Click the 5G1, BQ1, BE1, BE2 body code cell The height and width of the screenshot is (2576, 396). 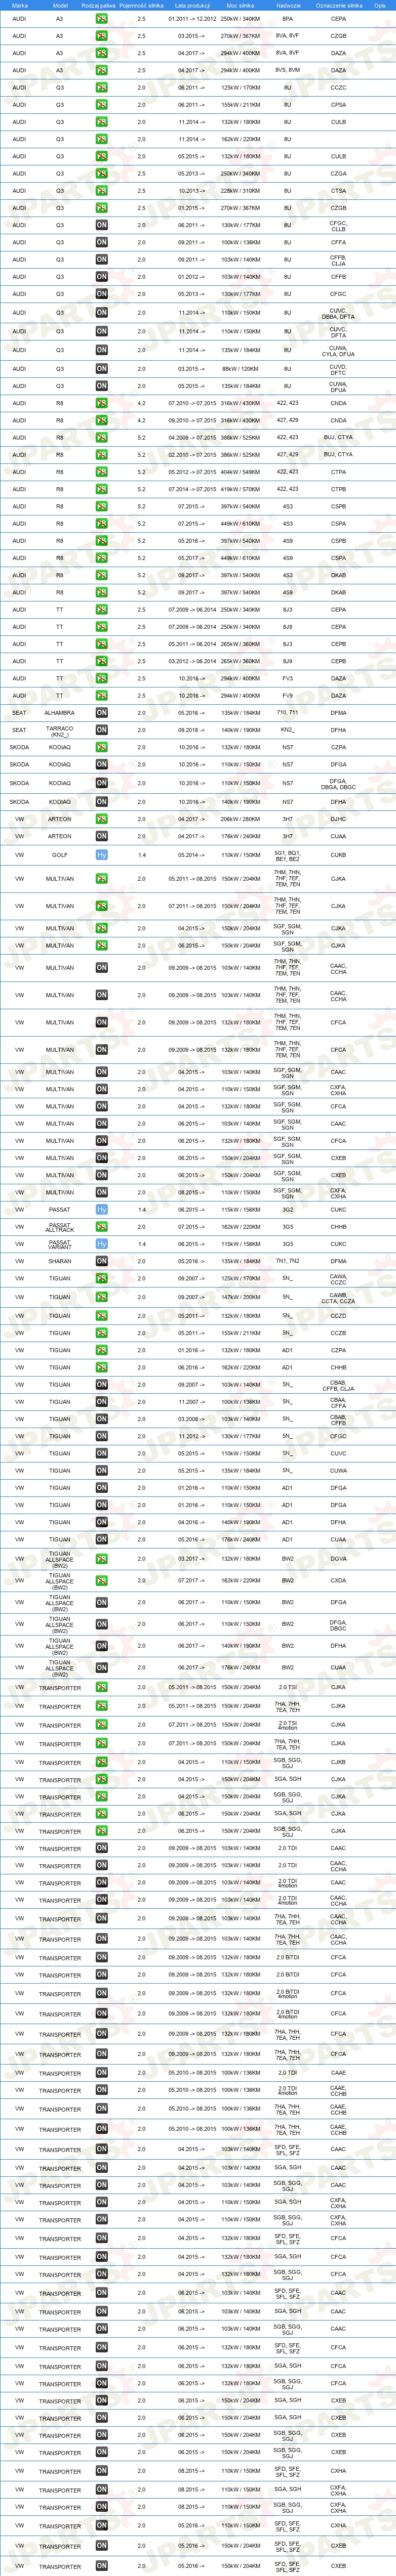point(288,855)
